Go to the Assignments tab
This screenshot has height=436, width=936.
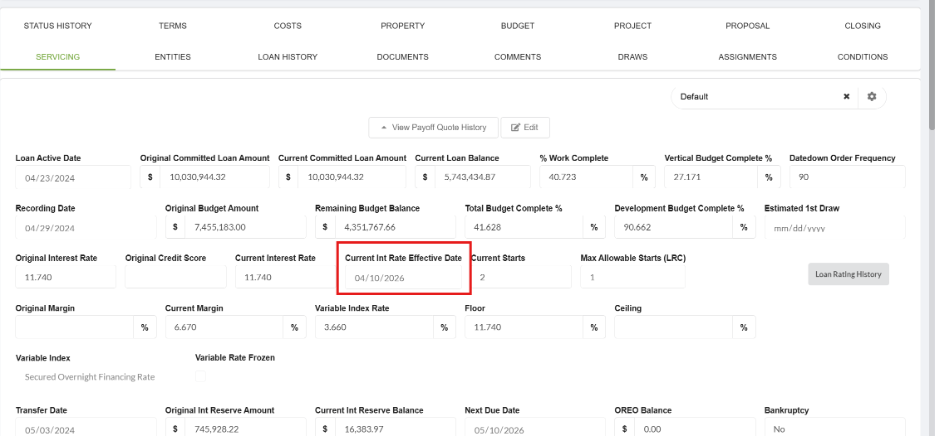tap(747, 57)
